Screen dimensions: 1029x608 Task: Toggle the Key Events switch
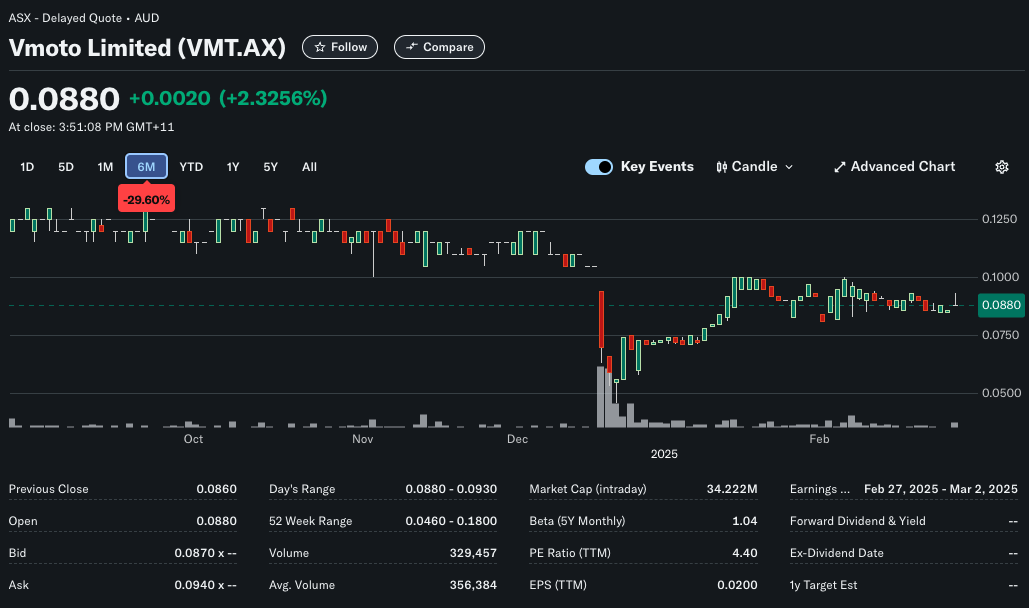click(x=598, y=167)
